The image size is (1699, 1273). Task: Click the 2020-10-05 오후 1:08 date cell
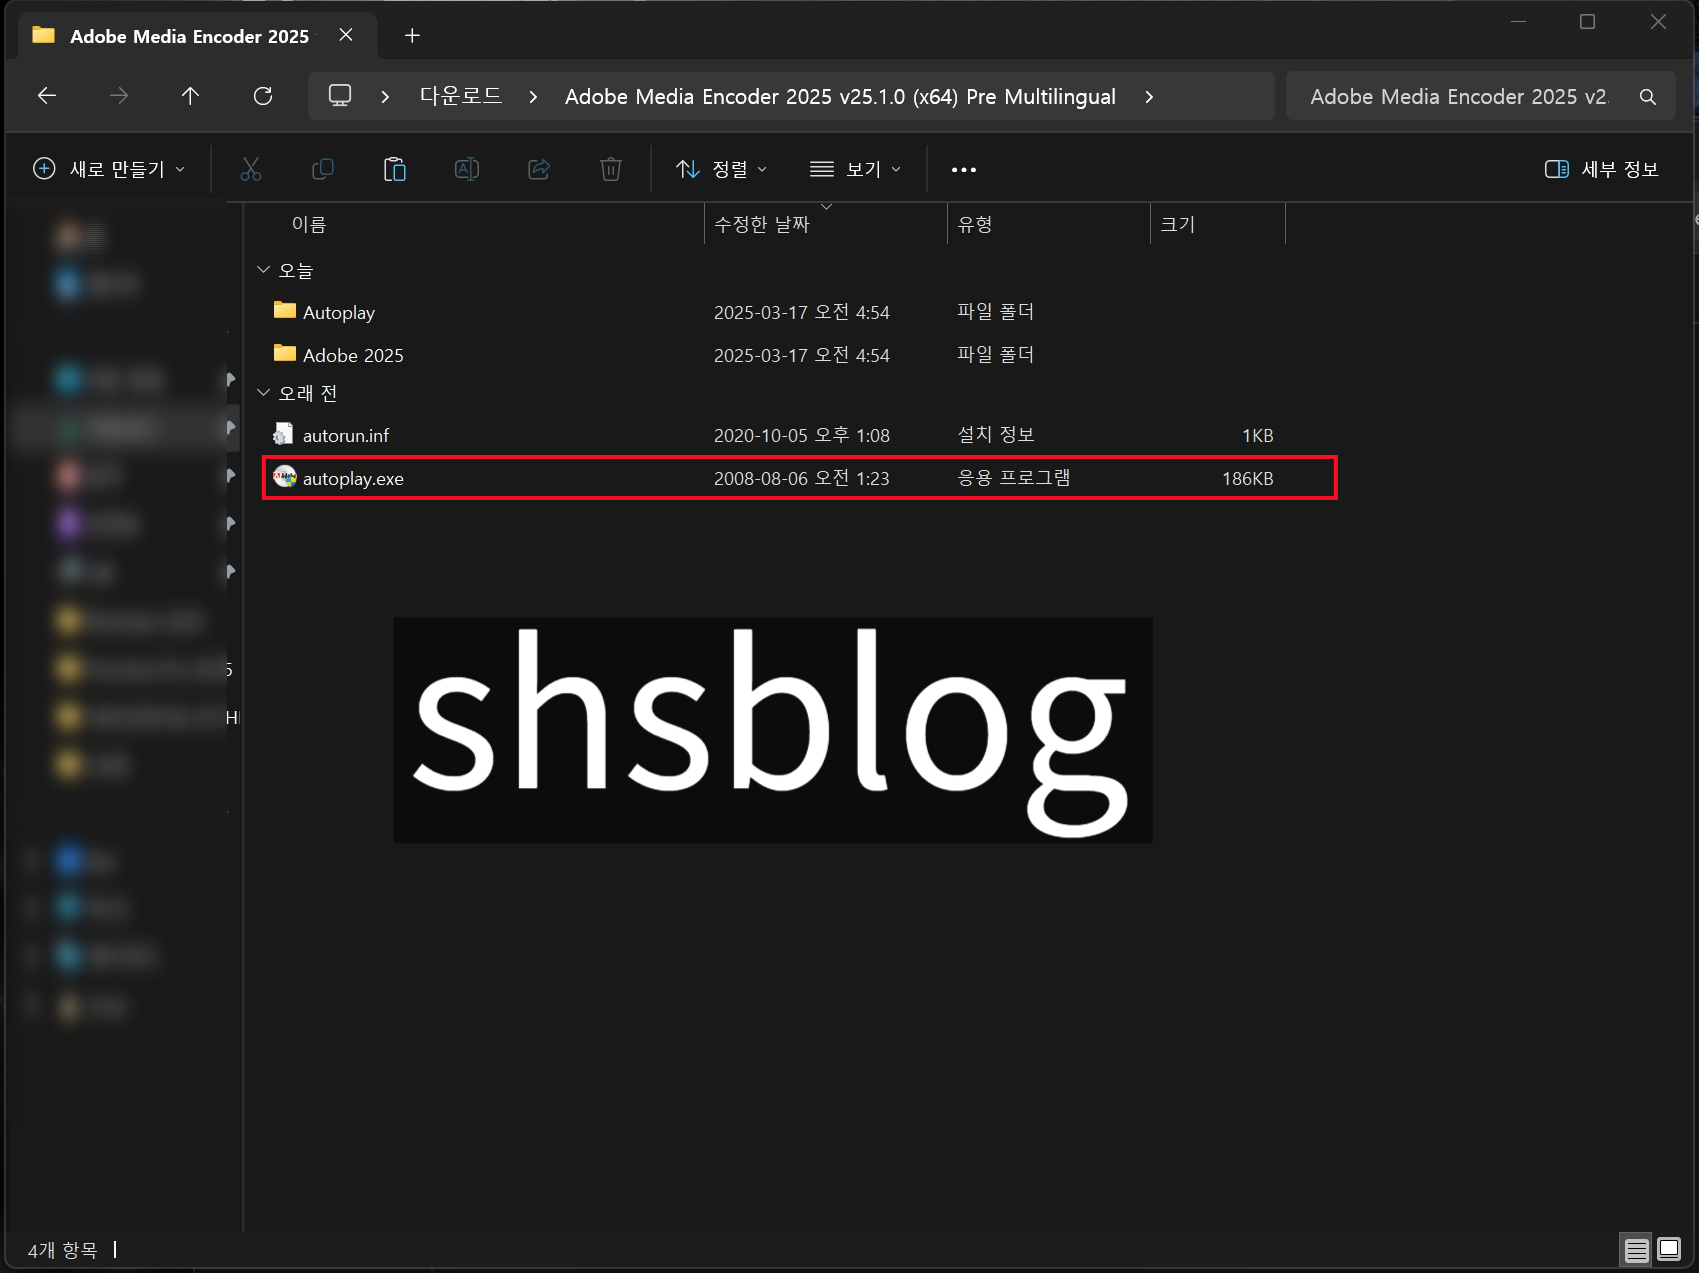[802, 436]
